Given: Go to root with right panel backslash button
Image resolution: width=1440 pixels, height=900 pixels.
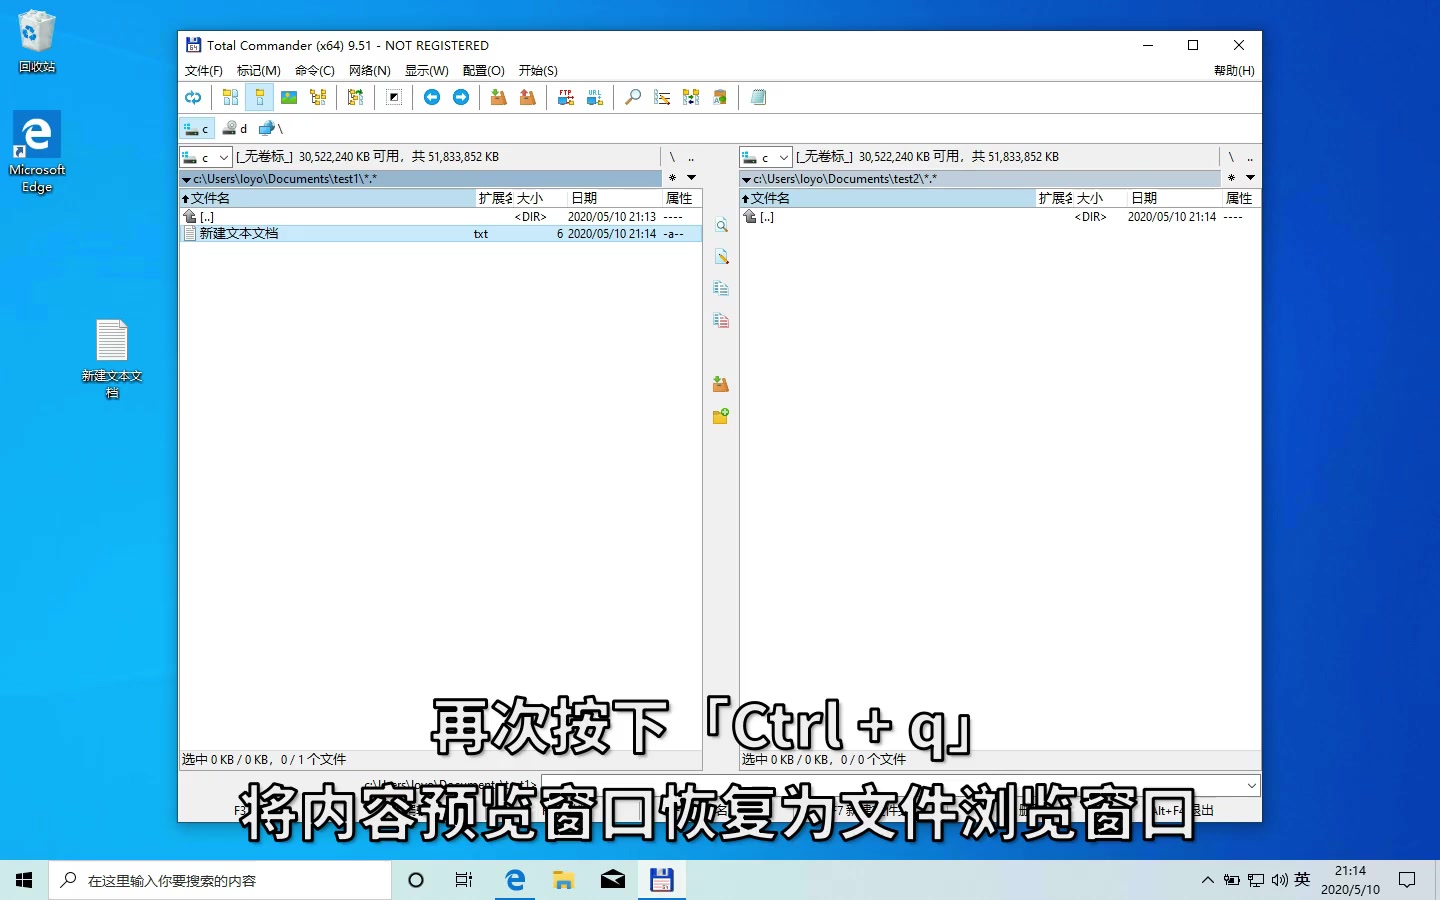Looking at the screenshot, I should click(x=1231, y=157).
